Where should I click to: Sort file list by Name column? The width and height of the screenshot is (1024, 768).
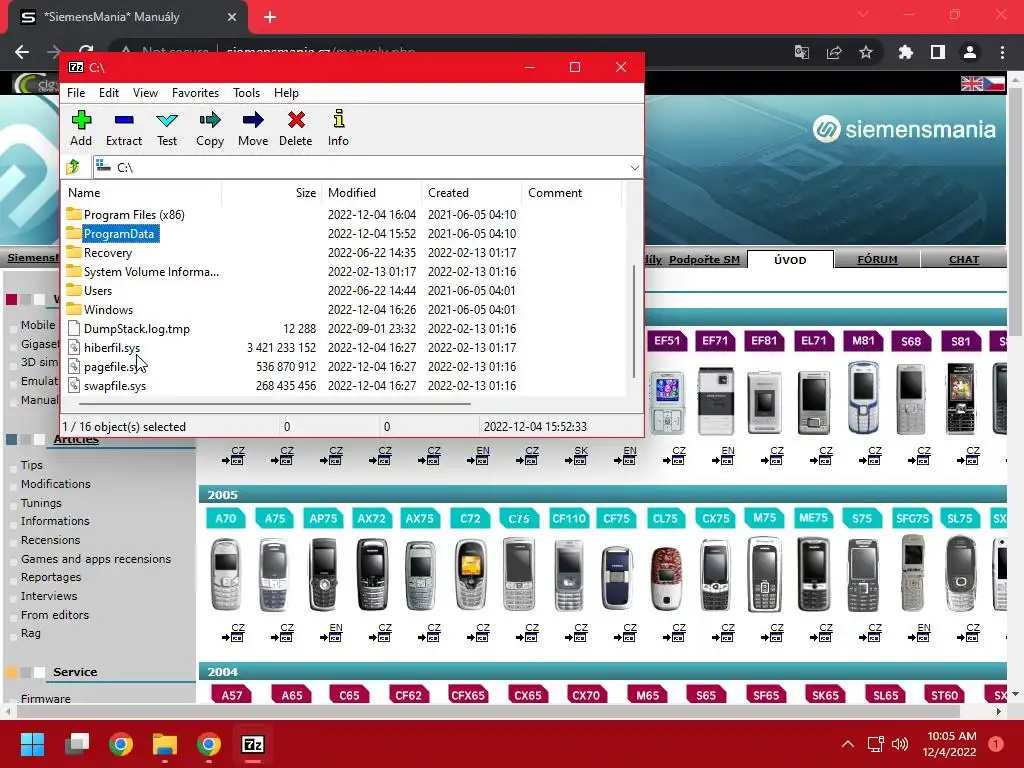tap(142, 193)
